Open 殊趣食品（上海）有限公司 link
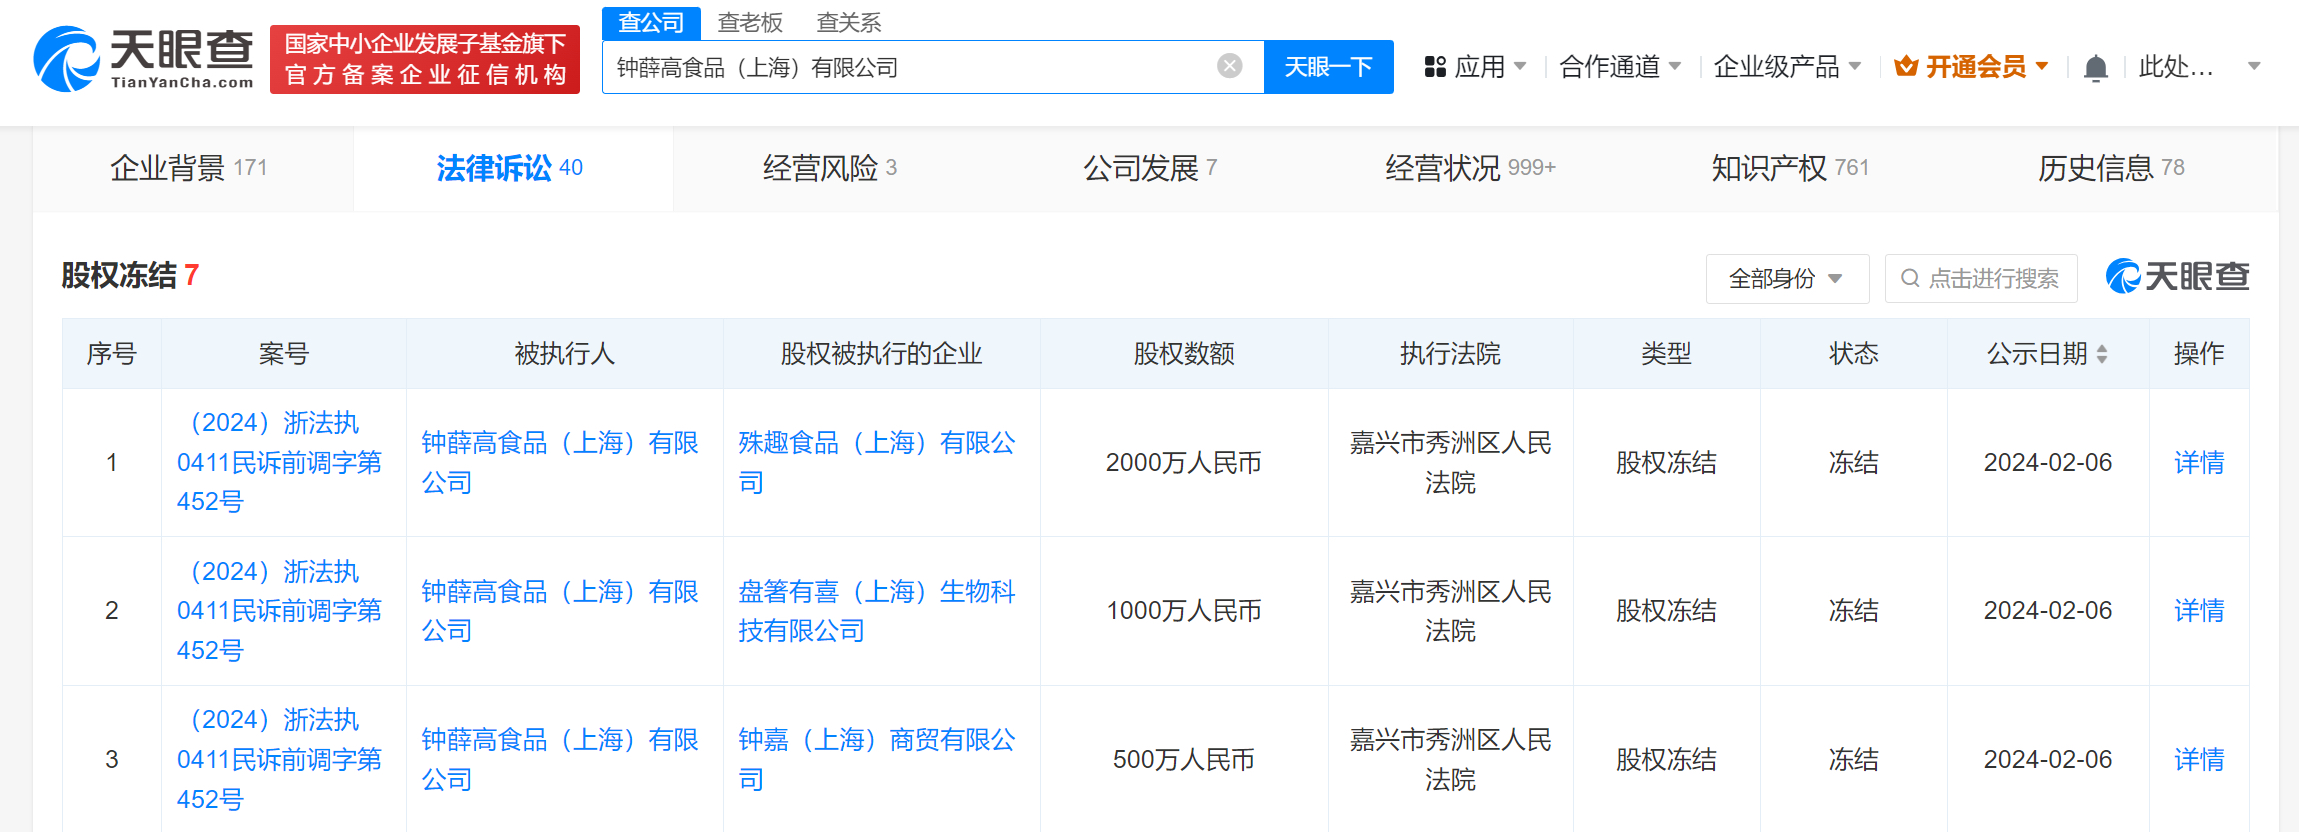Viewport: 2299px width, 832px height. pyautogui.click(x=877, y=462)
